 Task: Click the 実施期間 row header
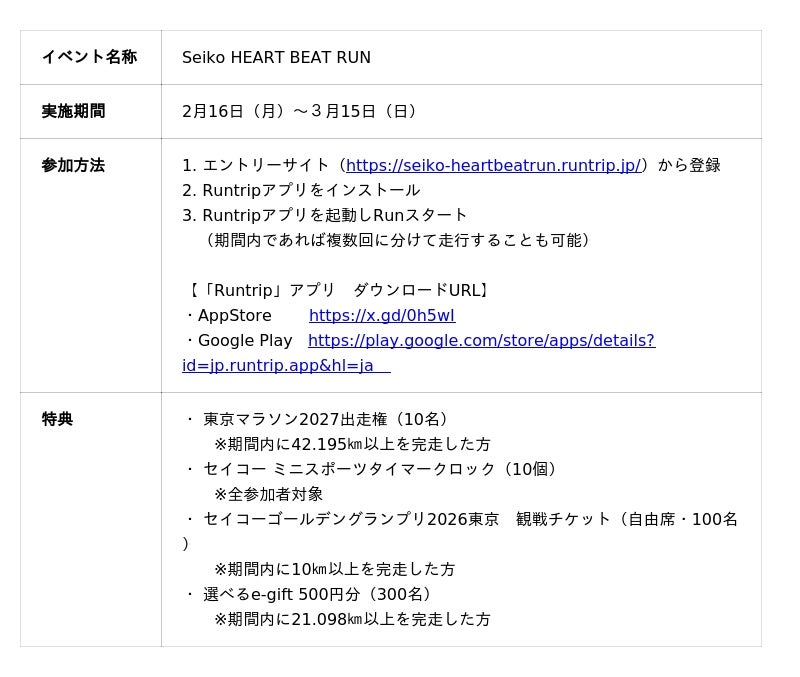(73, 111)
